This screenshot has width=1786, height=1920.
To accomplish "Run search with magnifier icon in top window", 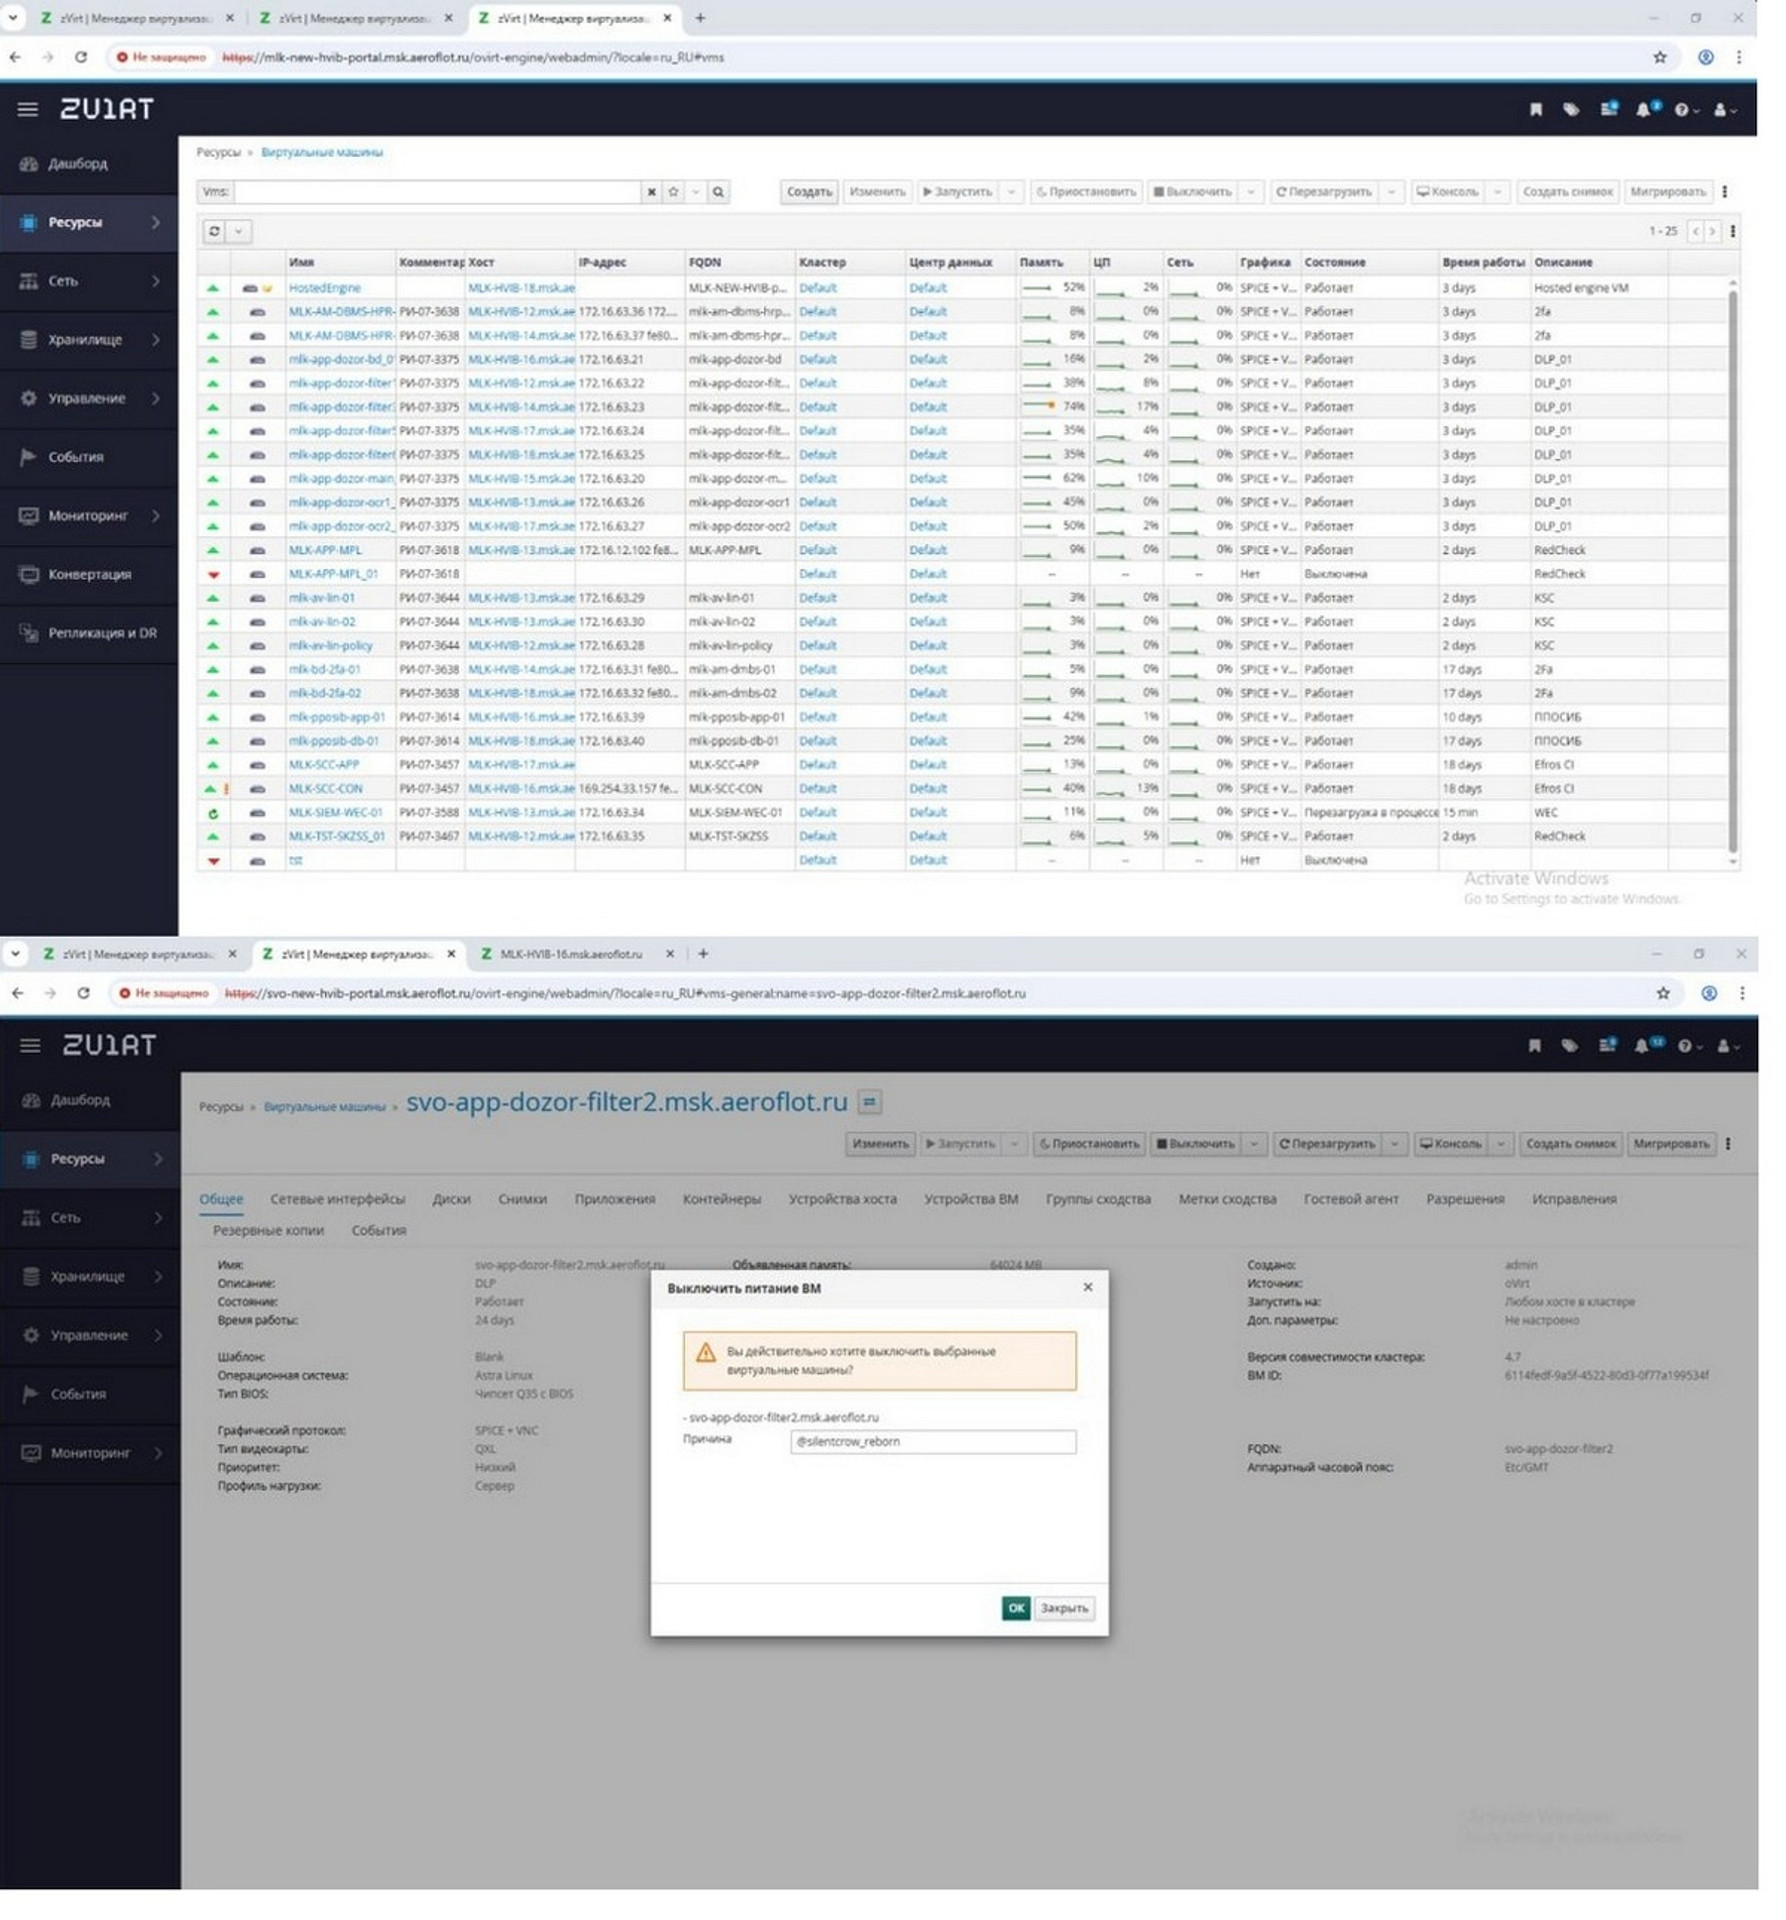I will click(x=718, y=192).
